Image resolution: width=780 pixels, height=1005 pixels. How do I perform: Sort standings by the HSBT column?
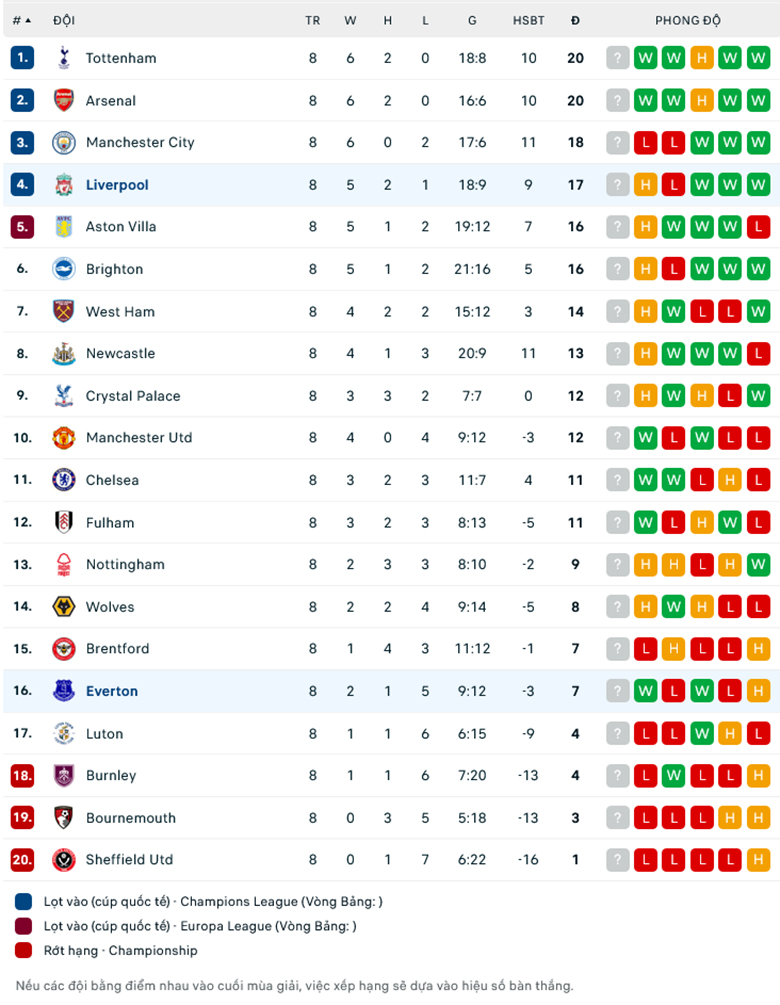[x=529, y=20]
